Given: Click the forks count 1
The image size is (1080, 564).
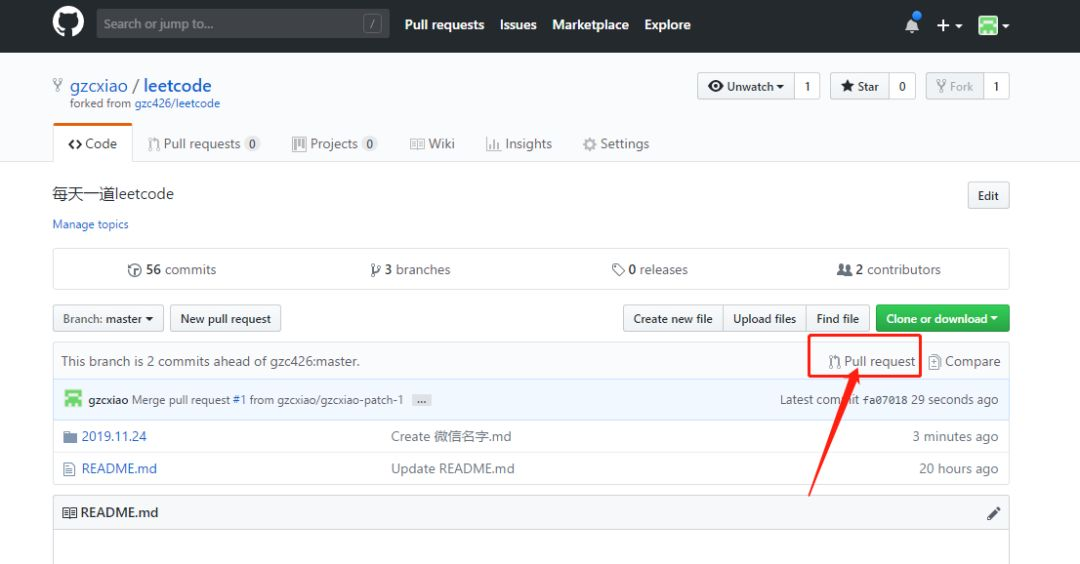Looking at the screenshot, I should click(x=996, y=86).
